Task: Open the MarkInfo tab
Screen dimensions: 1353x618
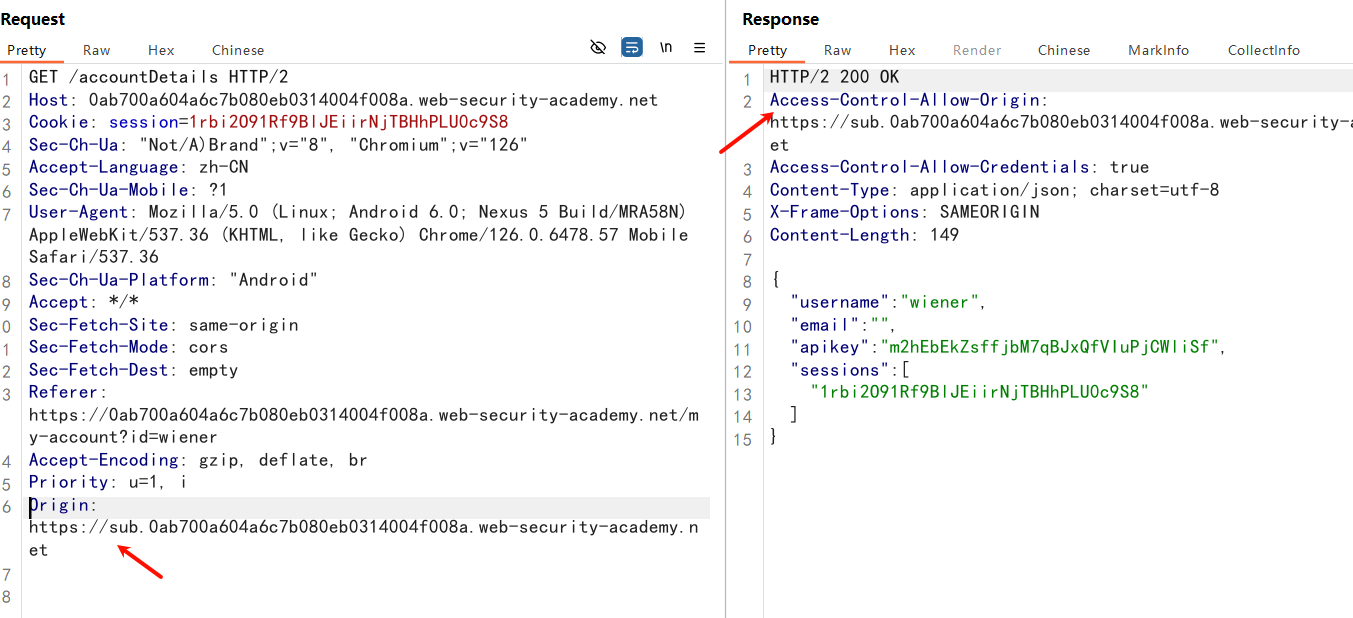Action: tap(1158, 50)
